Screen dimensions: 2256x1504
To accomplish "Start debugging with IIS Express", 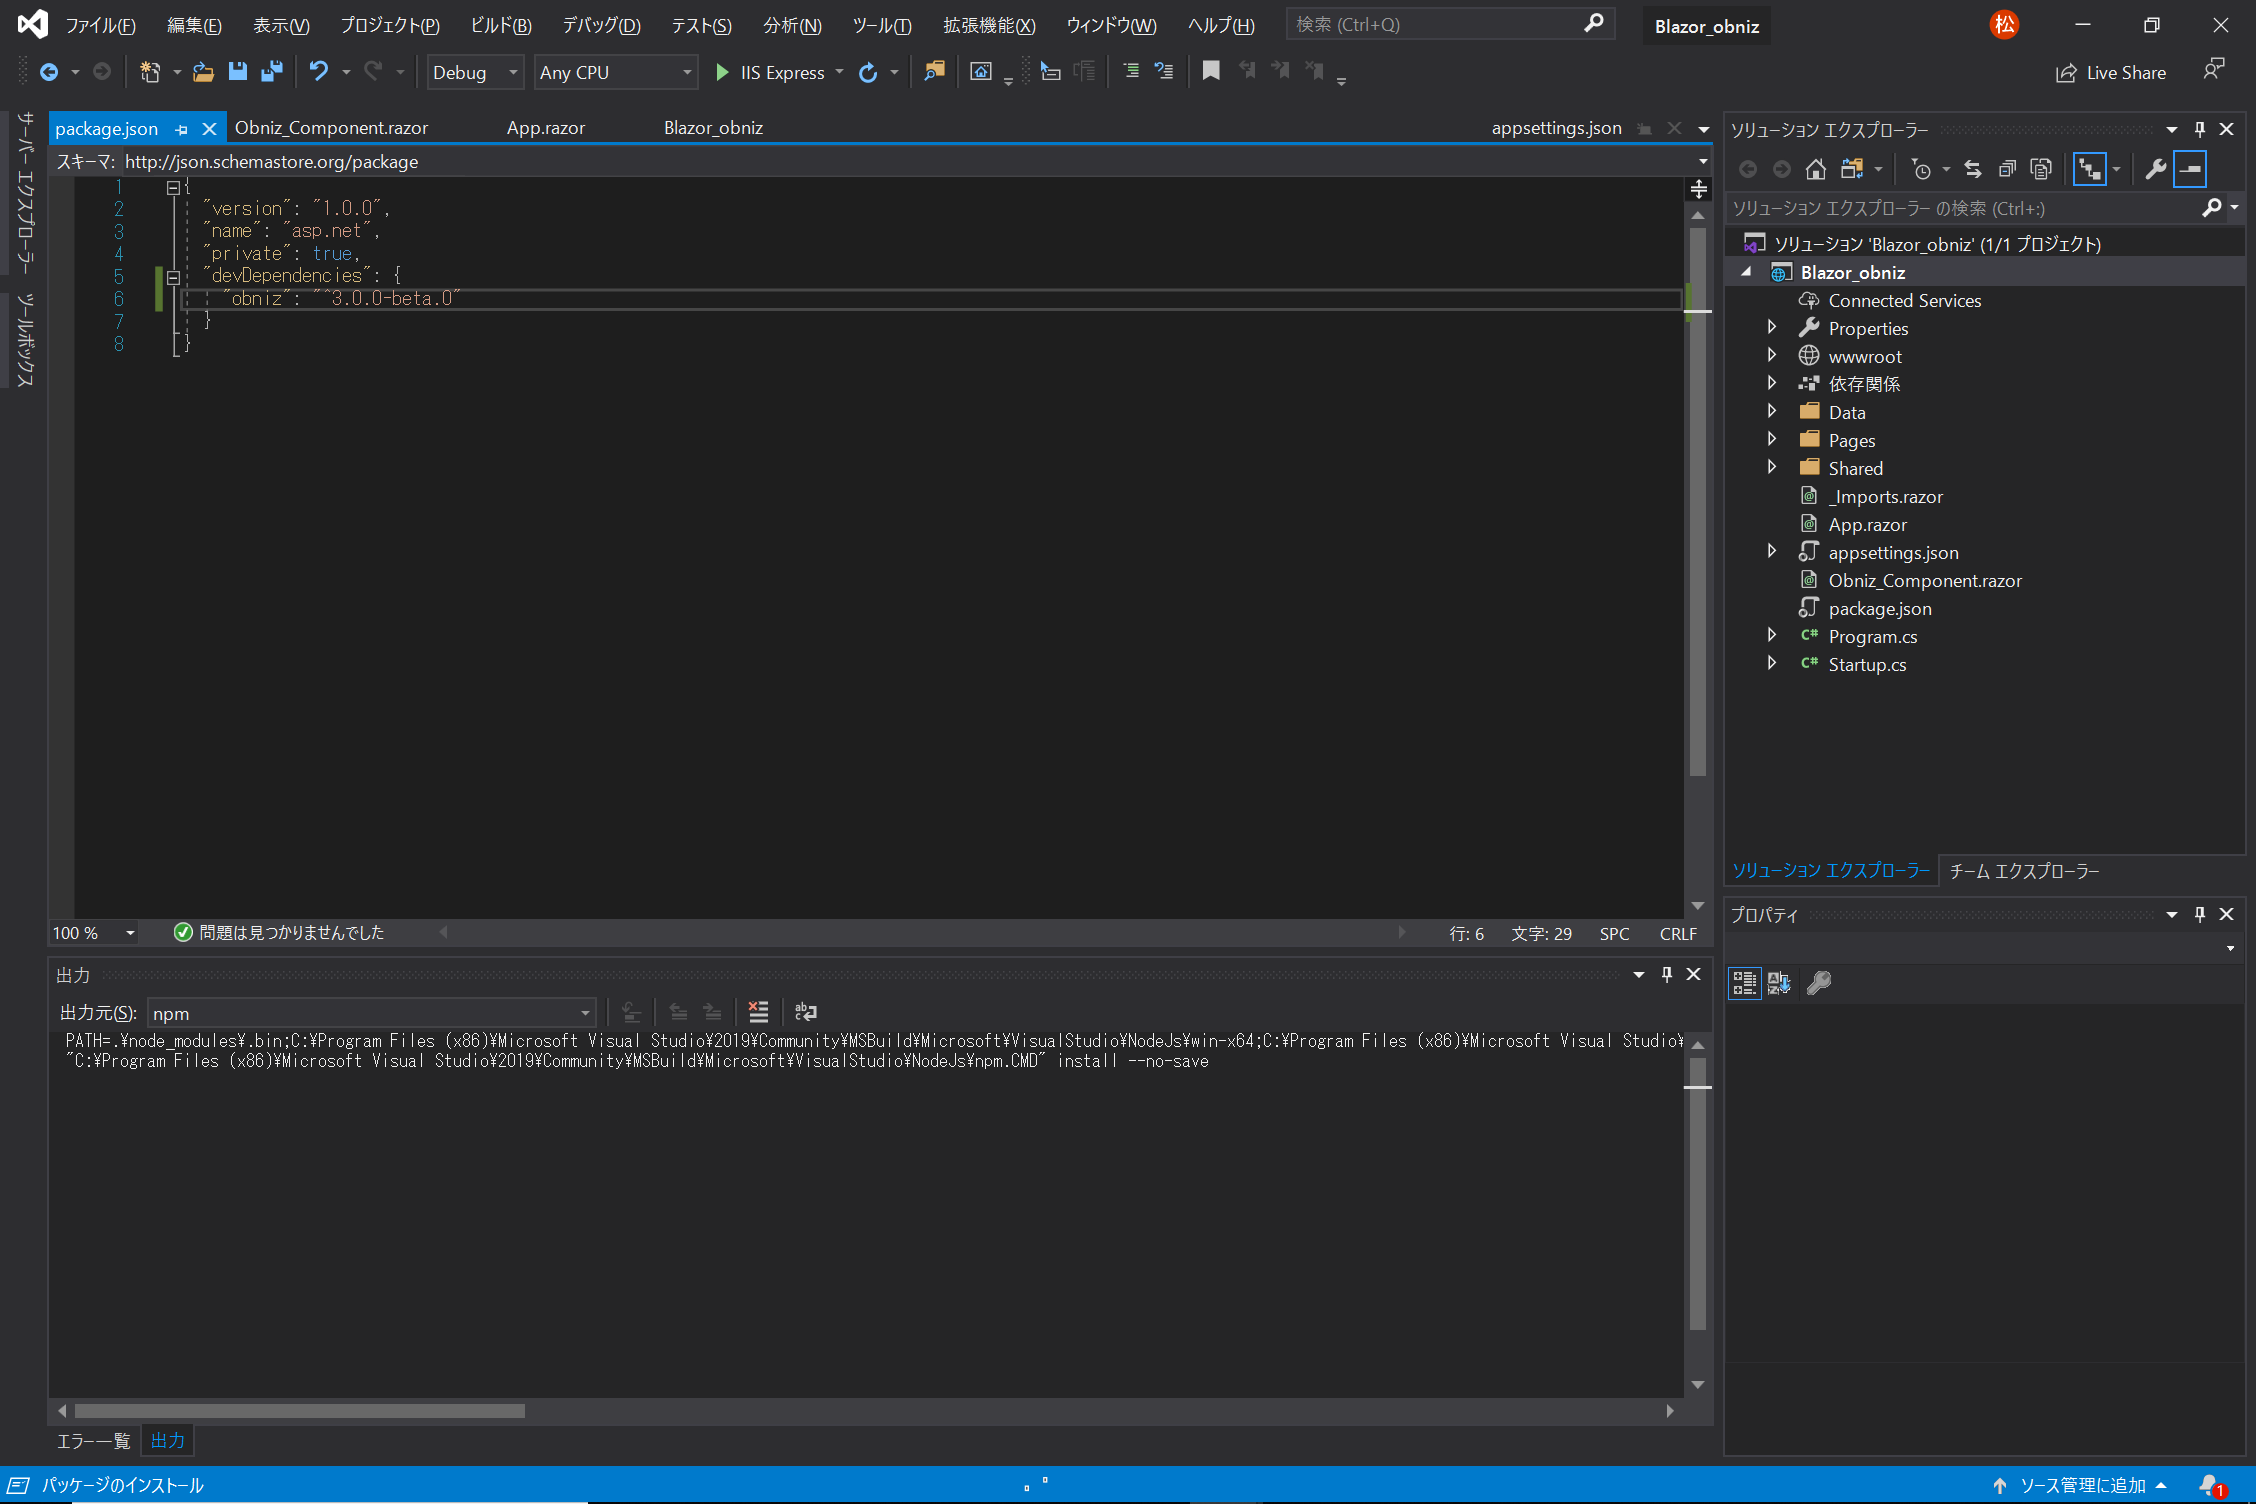I will click(770, 72).
